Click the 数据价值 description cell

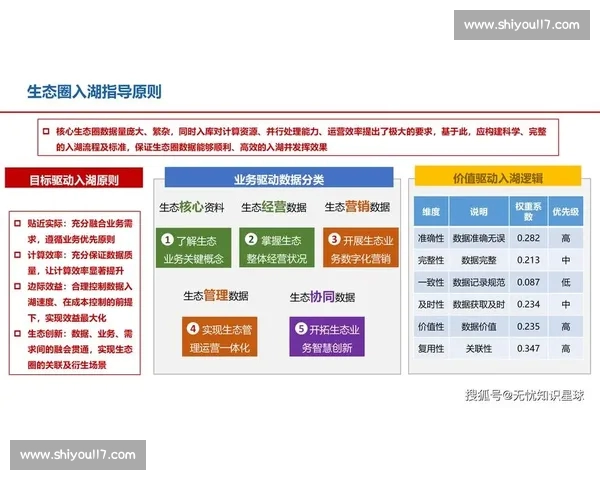[x=479, y=327]
